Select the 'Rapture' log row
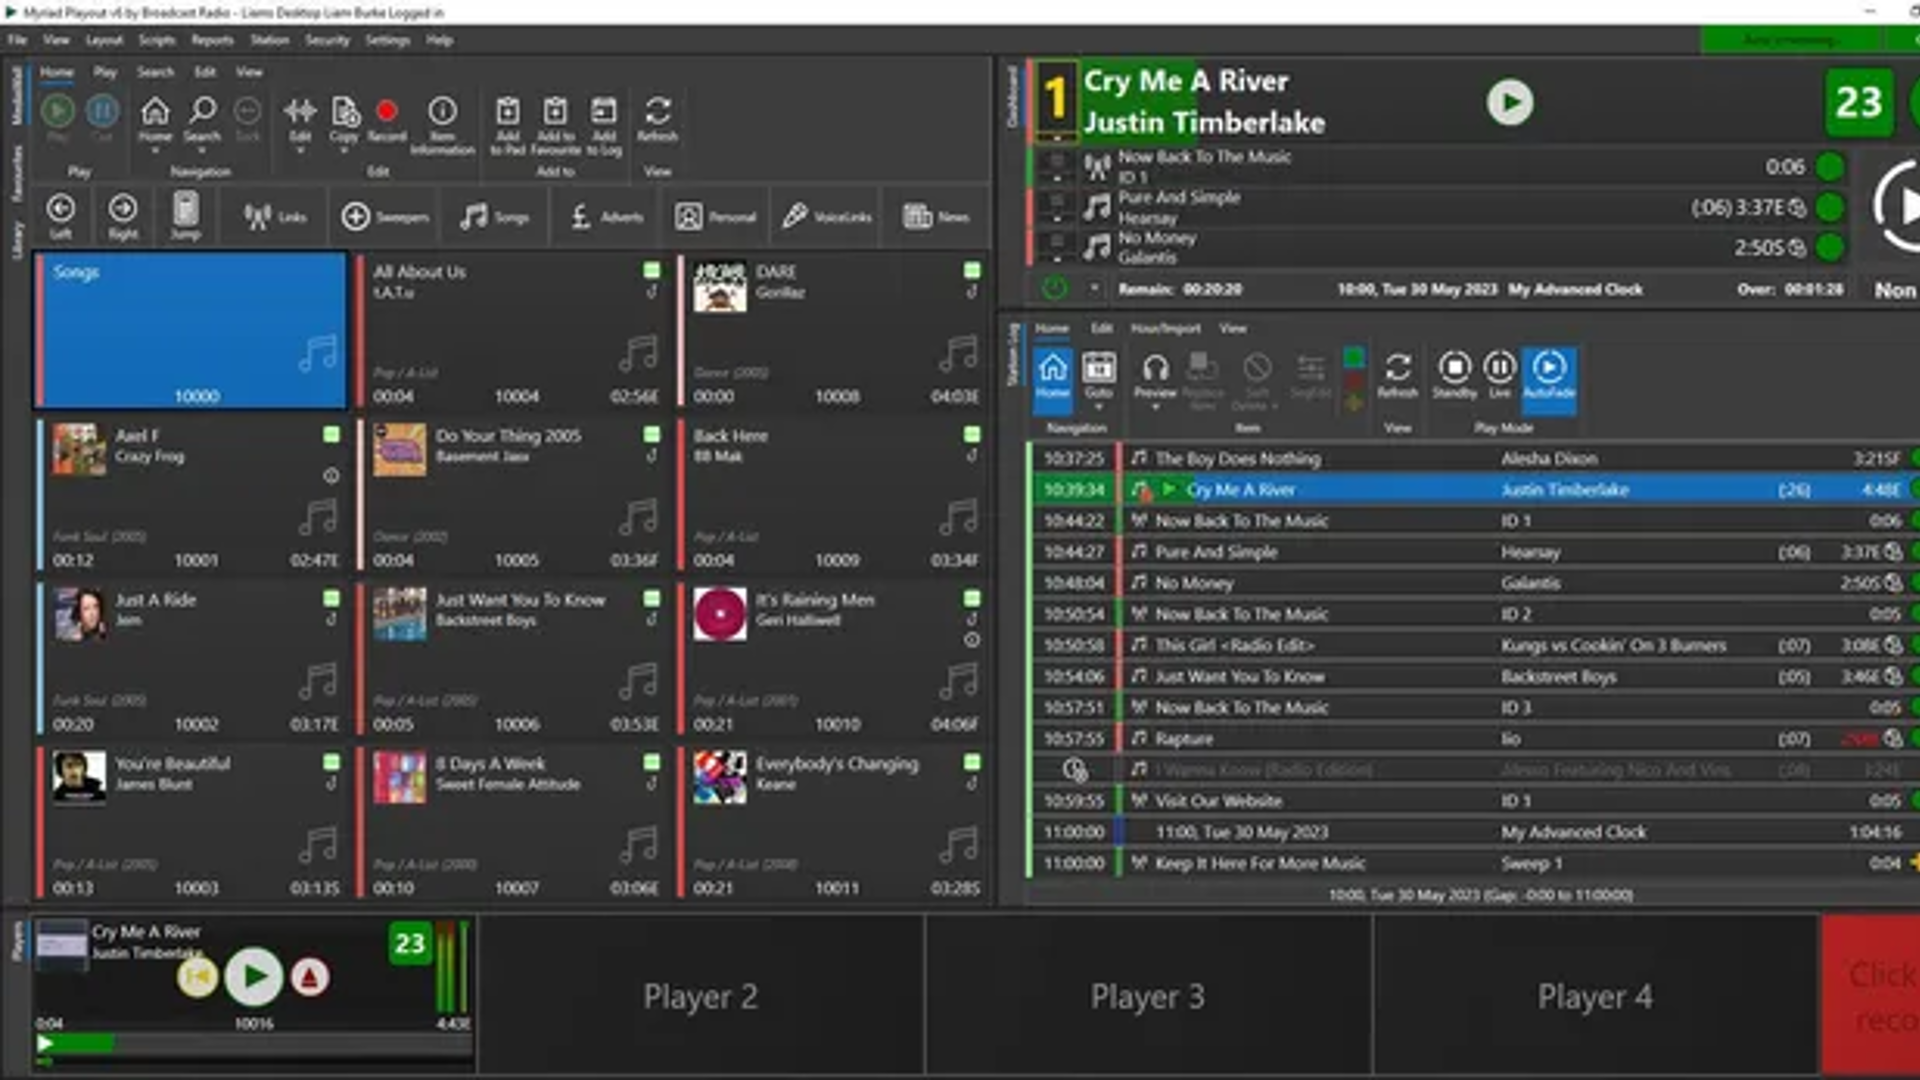1920x1080 pixels. click(1475, 739)
